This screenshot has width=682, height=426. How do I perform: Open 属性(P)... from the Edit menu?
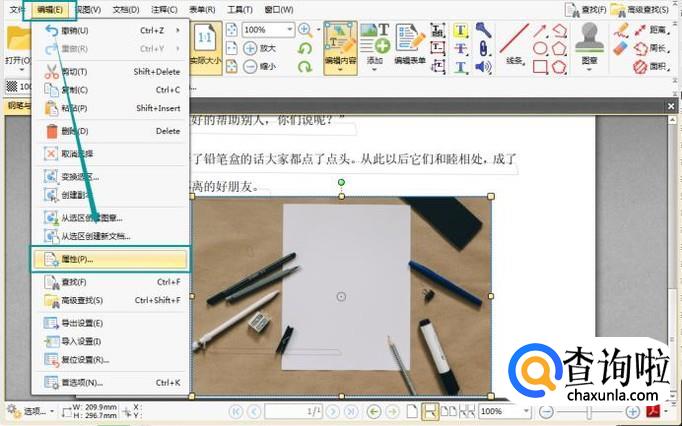click(110, 259)
